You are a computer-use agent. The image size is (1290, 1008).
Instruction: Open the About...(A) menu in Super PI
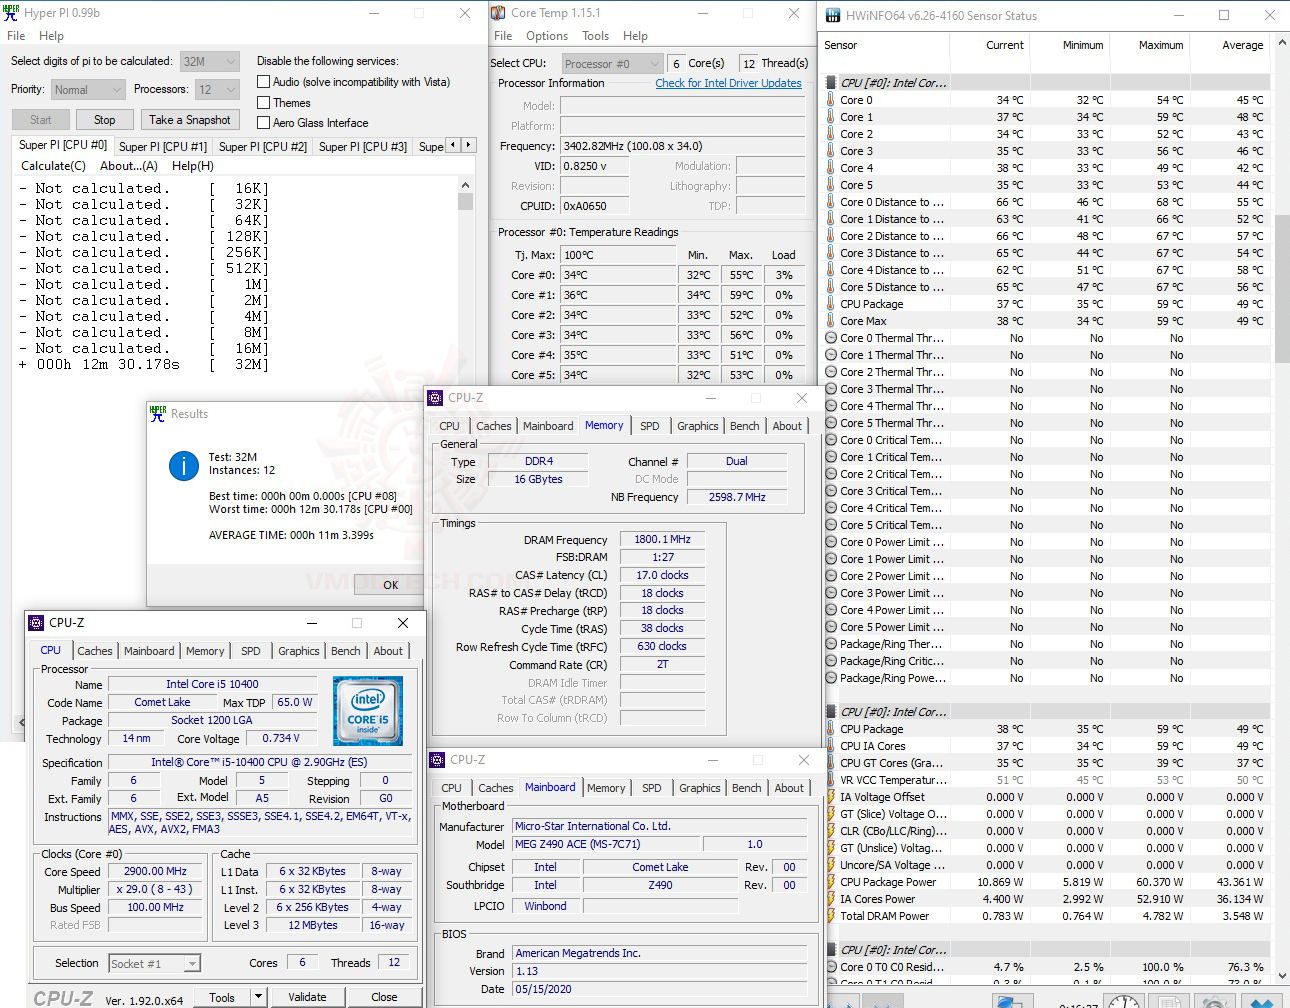[x=129, y=166]
